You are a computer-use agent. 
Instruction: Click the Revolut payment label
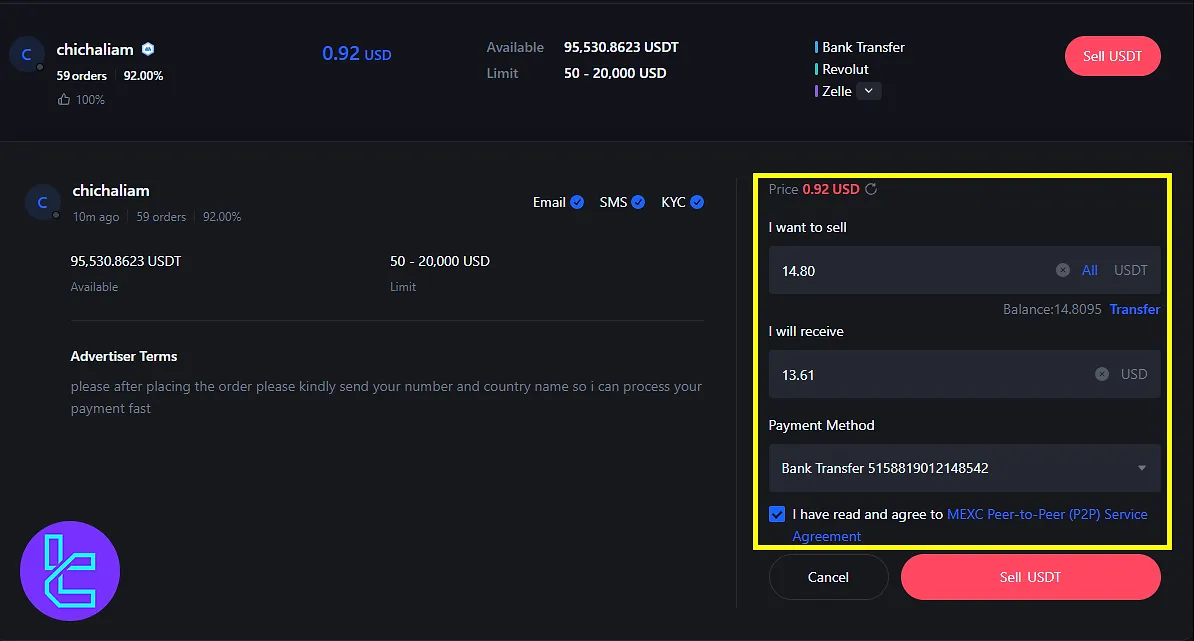click(845, 69)
